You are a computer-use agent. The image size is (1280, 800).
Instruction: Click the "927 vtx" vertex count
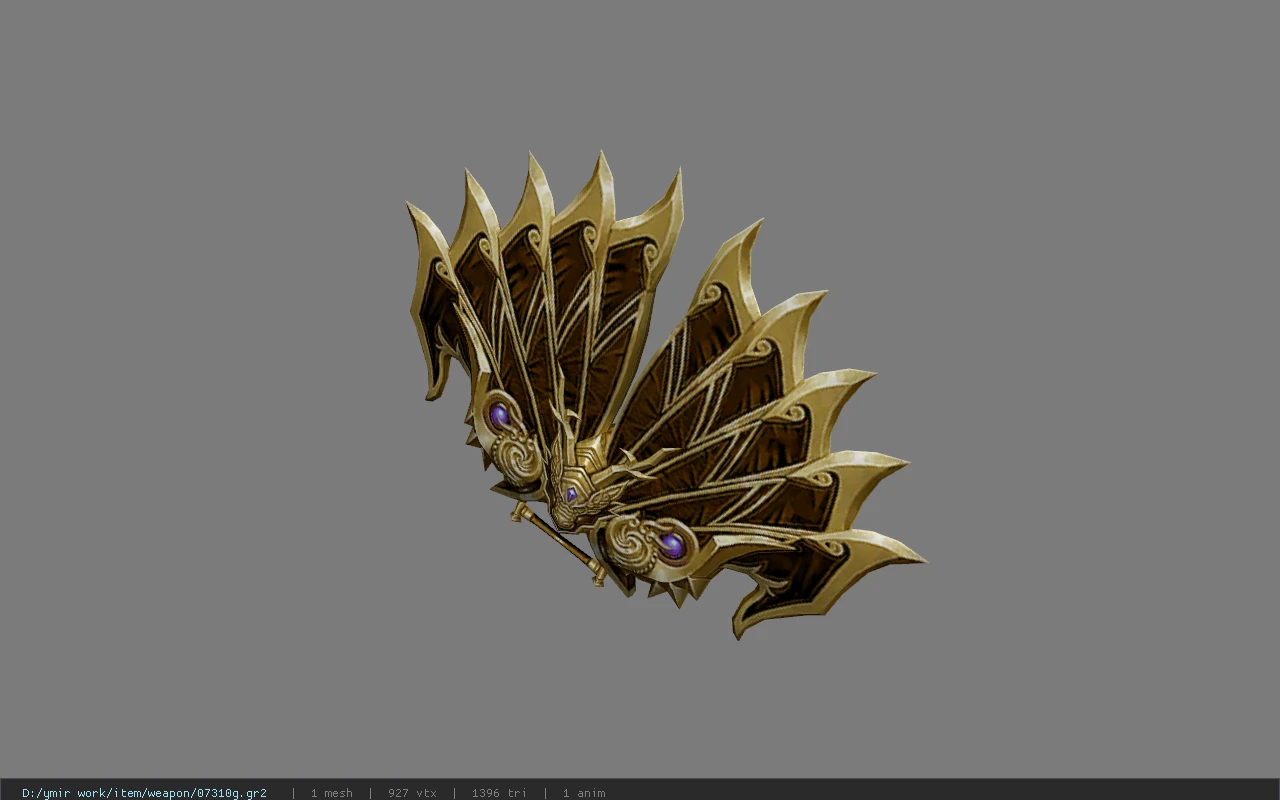click(x=412, y=793)
